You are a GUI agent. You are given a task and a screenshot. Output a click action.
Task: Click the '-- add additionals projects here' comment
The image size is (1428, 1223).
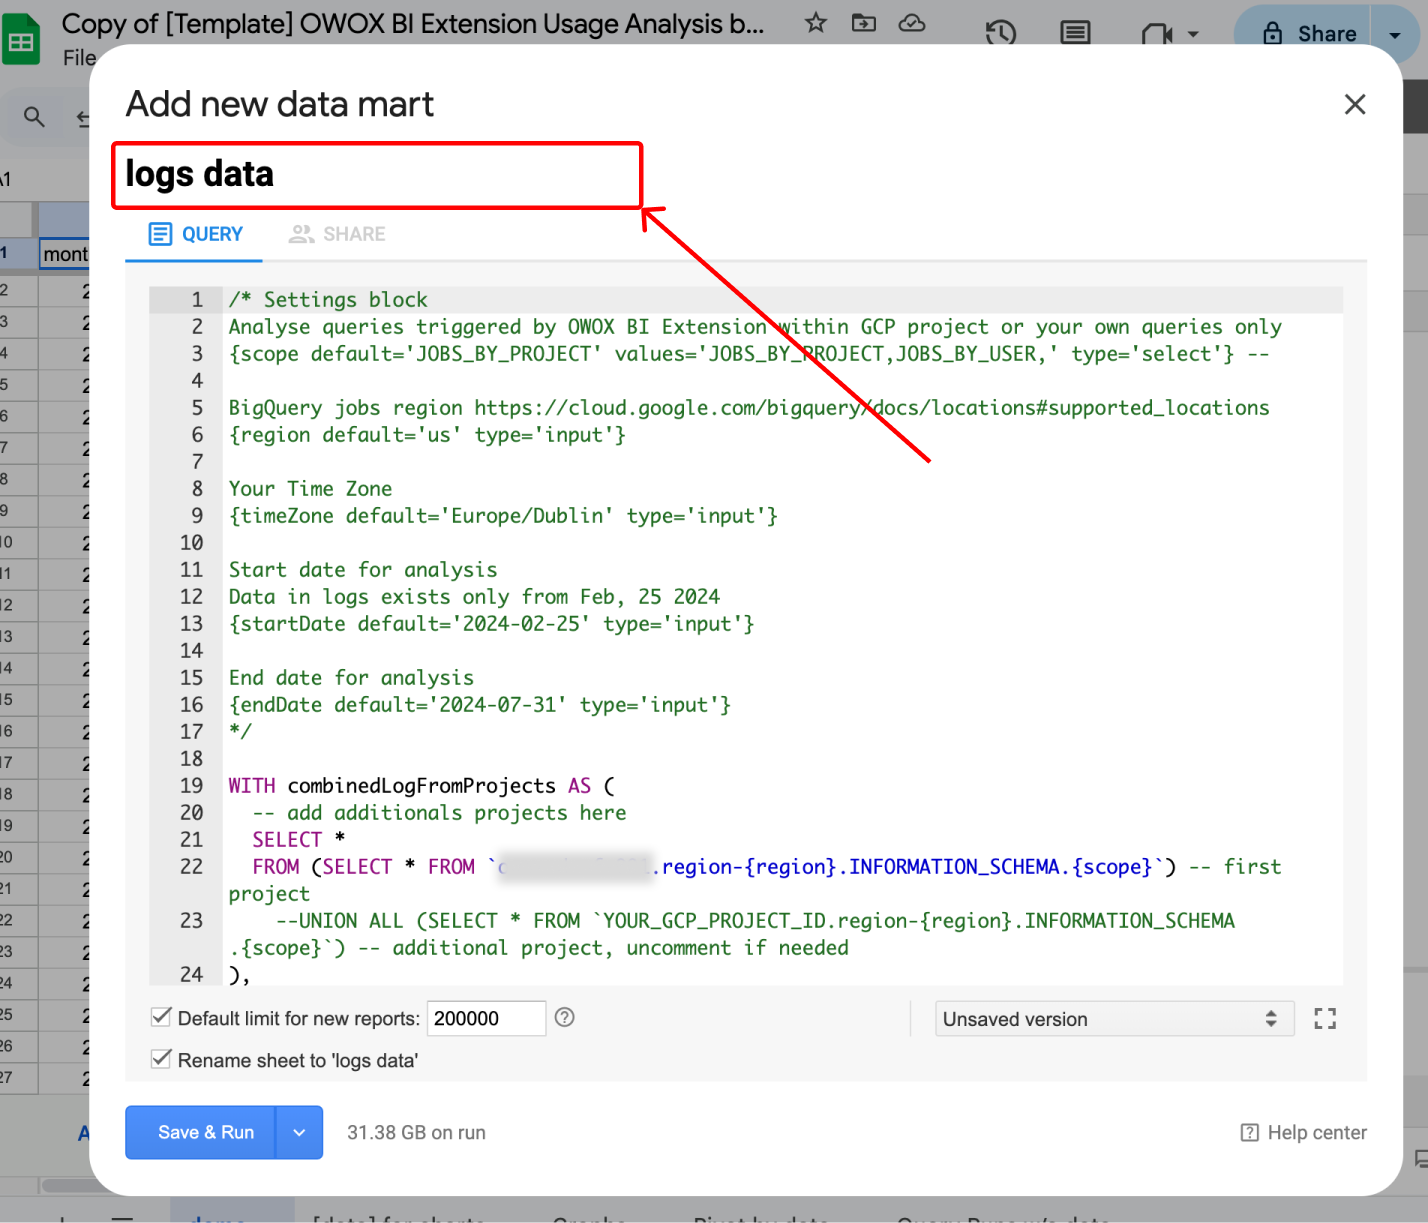click(x=439, y=813)
